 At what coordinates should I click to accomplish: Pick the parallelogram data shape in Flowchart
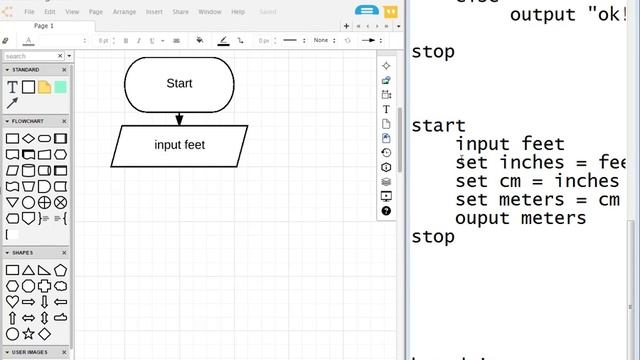(x=12, y=171)
